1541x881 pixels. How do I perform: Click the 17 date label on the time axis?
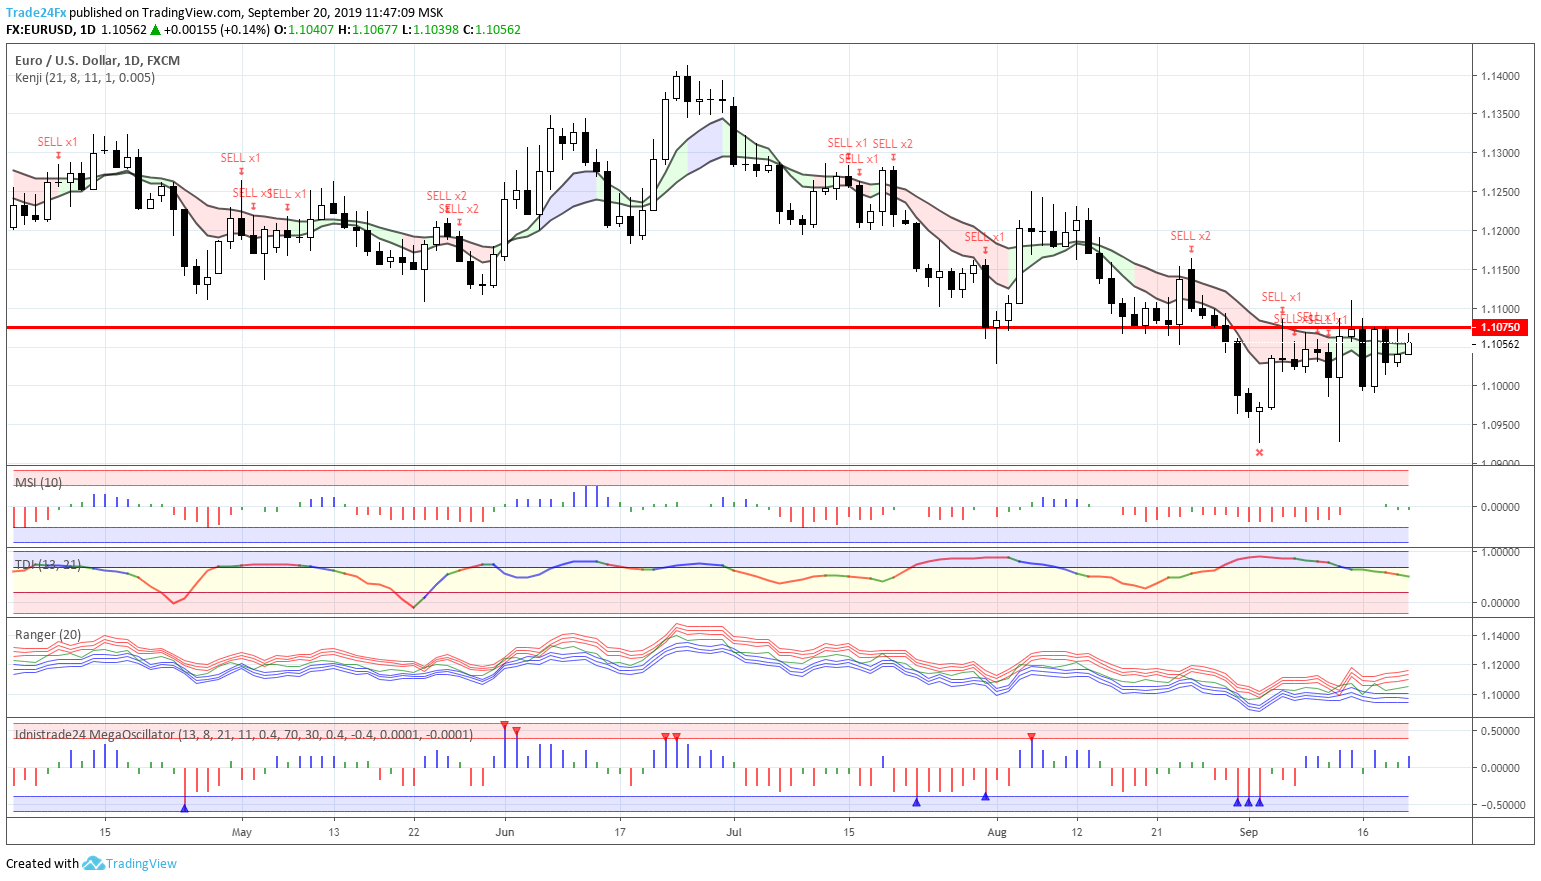(x=620, y=831)
